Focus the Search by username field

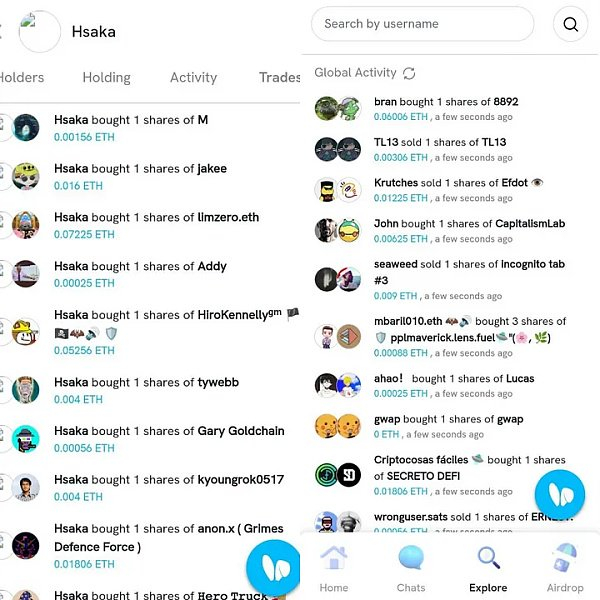pyautogui.click(x=422, y=24)
